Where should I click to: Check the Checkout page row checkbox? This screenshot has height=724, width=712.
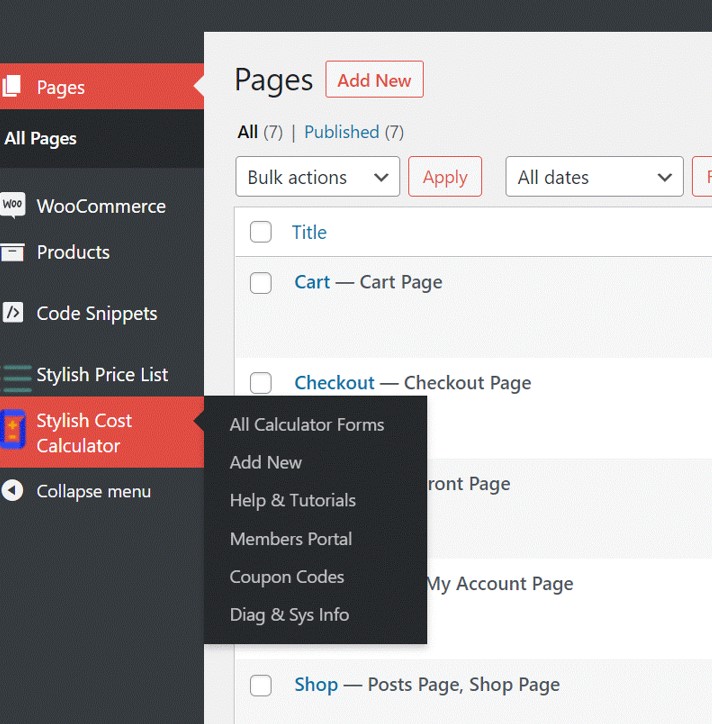pyautogui.click(x=260, y=383)
